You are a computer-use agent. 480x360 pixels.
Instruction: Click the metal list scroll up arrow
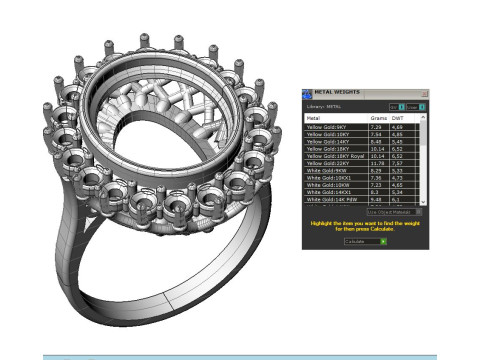[x=423, y=117]
